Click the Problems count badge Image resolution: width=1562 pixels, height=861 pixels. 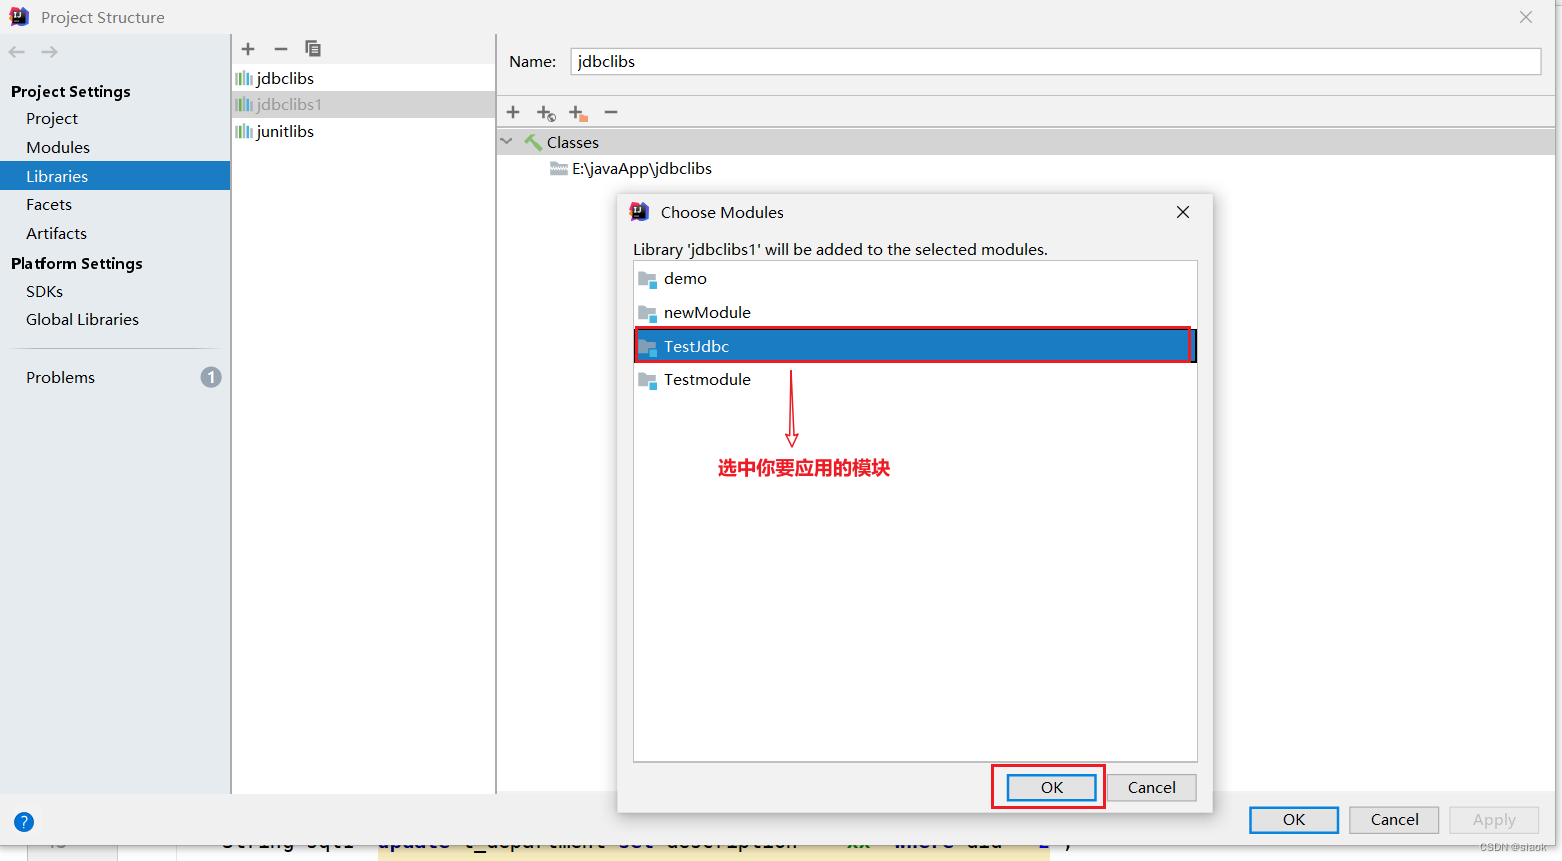tap(210, 377)
